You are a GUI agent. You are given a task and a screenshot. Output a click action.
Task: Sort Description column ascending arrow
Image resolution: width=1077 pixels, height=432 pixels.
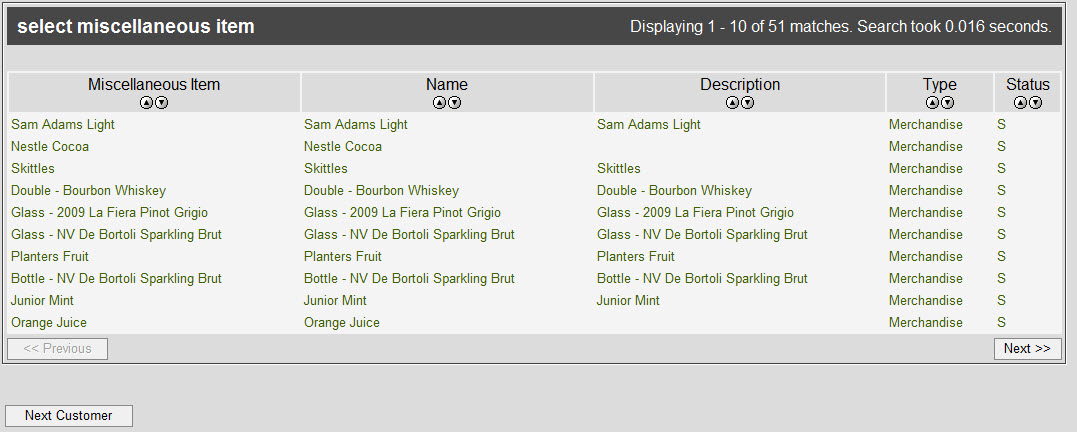coord(732,103)
